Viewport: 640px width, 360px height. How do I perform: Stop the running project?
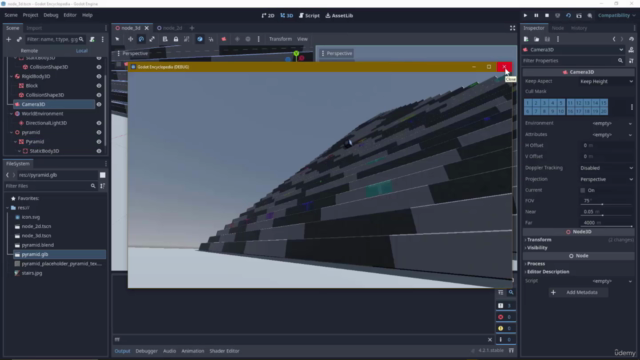click(x=547, y=16)
